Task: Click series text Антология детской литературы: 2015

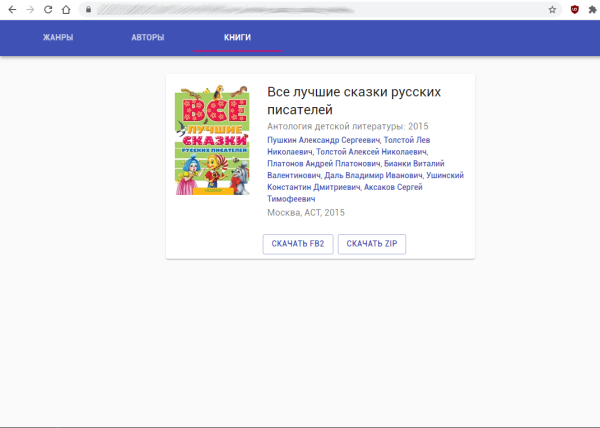Action: (x=347, y=126)
